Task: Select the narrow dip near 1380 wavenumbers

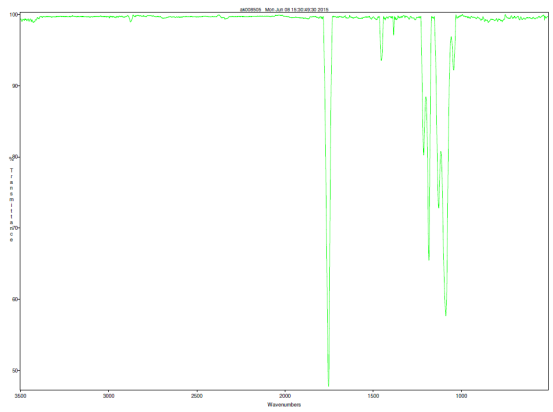Action: pos(394,34)
